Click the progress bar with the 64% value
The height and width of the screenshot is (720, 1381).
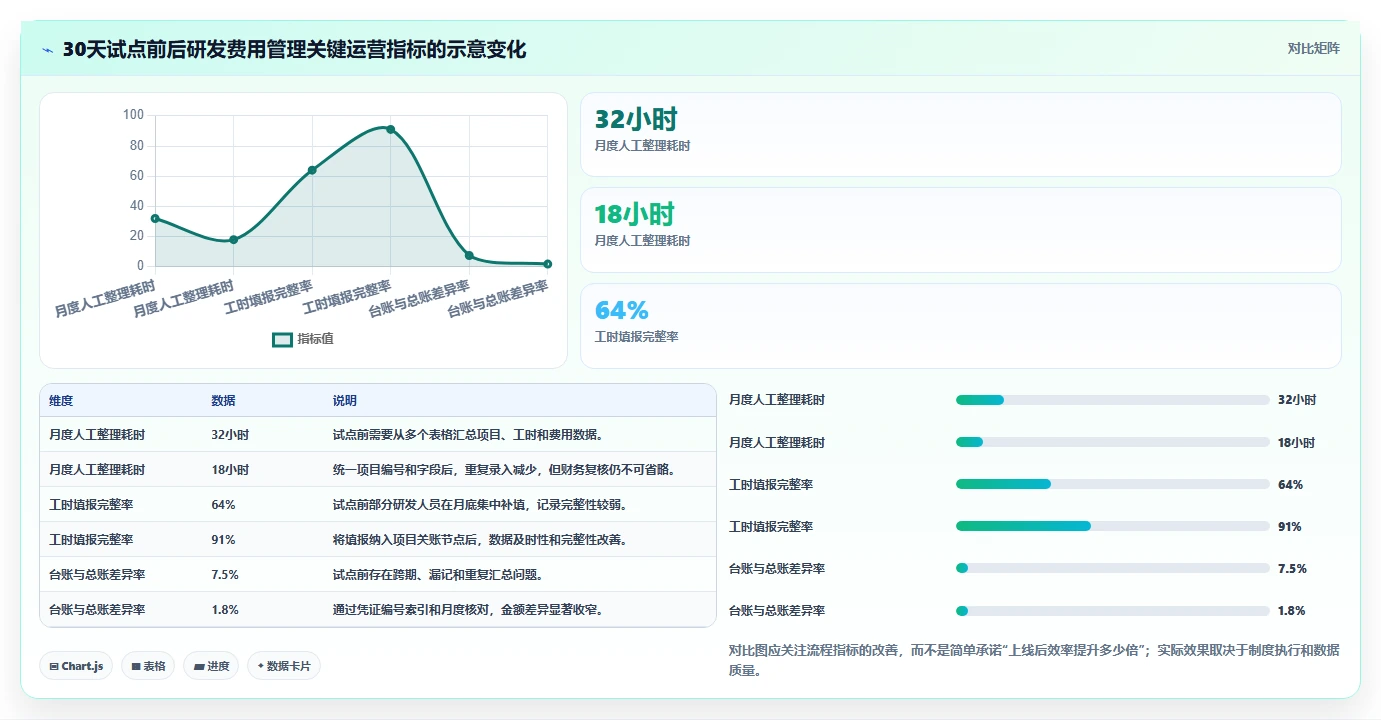pyautogui.click(x=1112, y=484)
